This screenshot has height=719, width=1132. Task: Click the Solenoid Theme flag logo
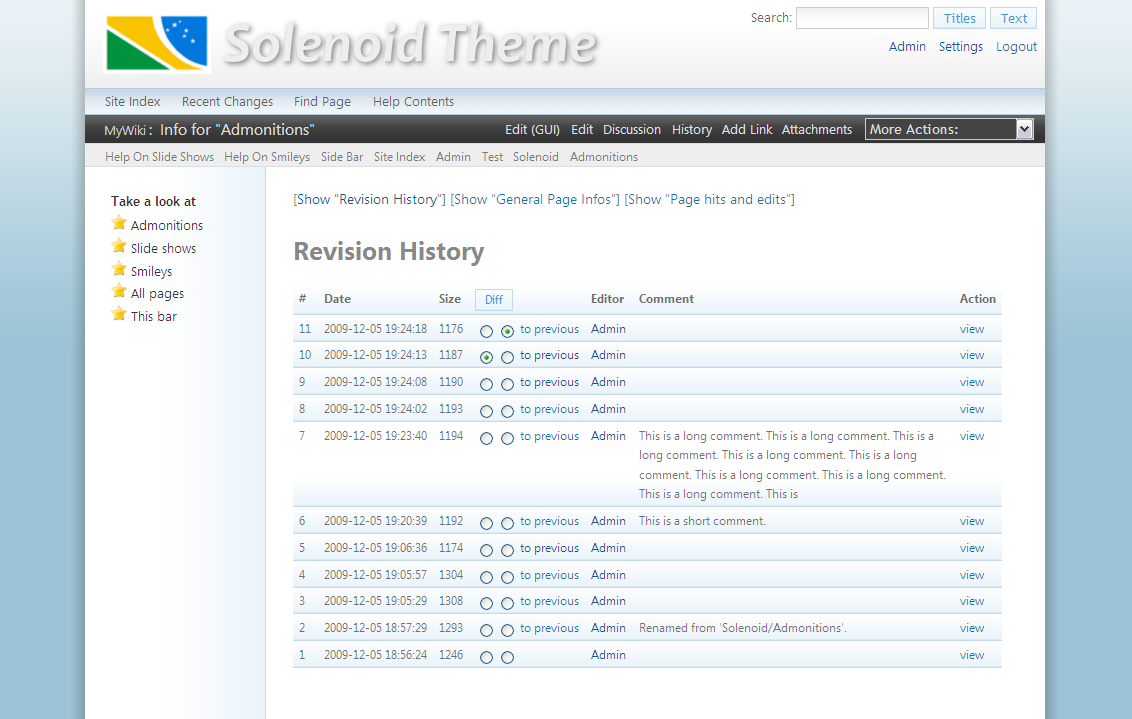tap(157, 44)
